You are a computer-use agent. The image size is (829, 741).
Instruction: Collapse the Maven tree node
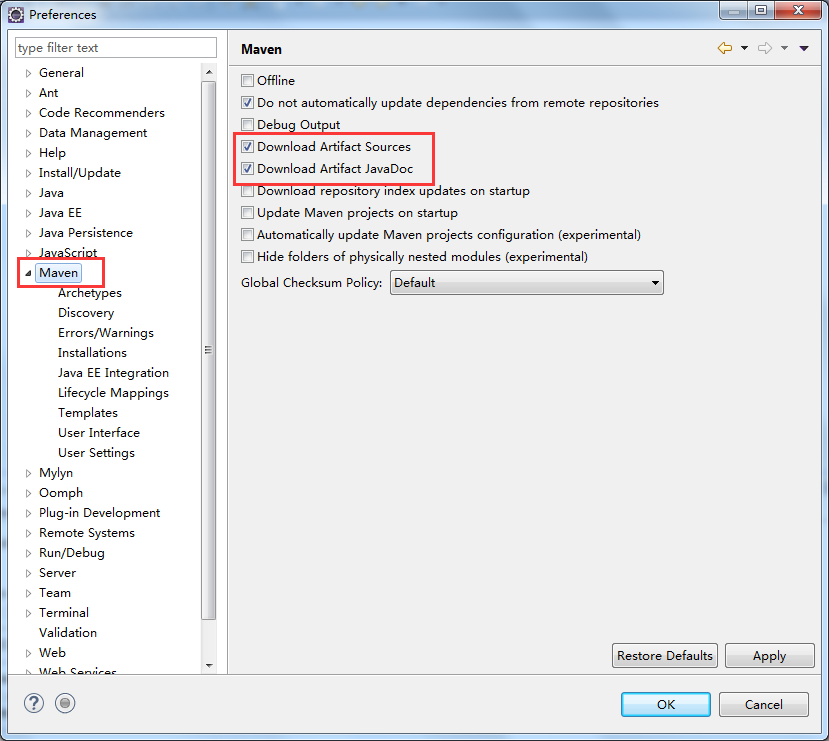(29, 273)
